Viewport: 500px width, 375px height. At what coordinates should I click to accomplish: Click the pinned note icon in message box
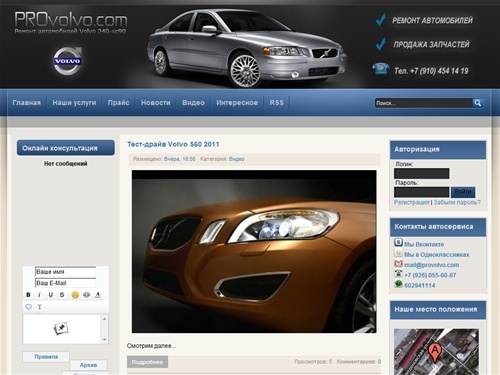(61, 329)
